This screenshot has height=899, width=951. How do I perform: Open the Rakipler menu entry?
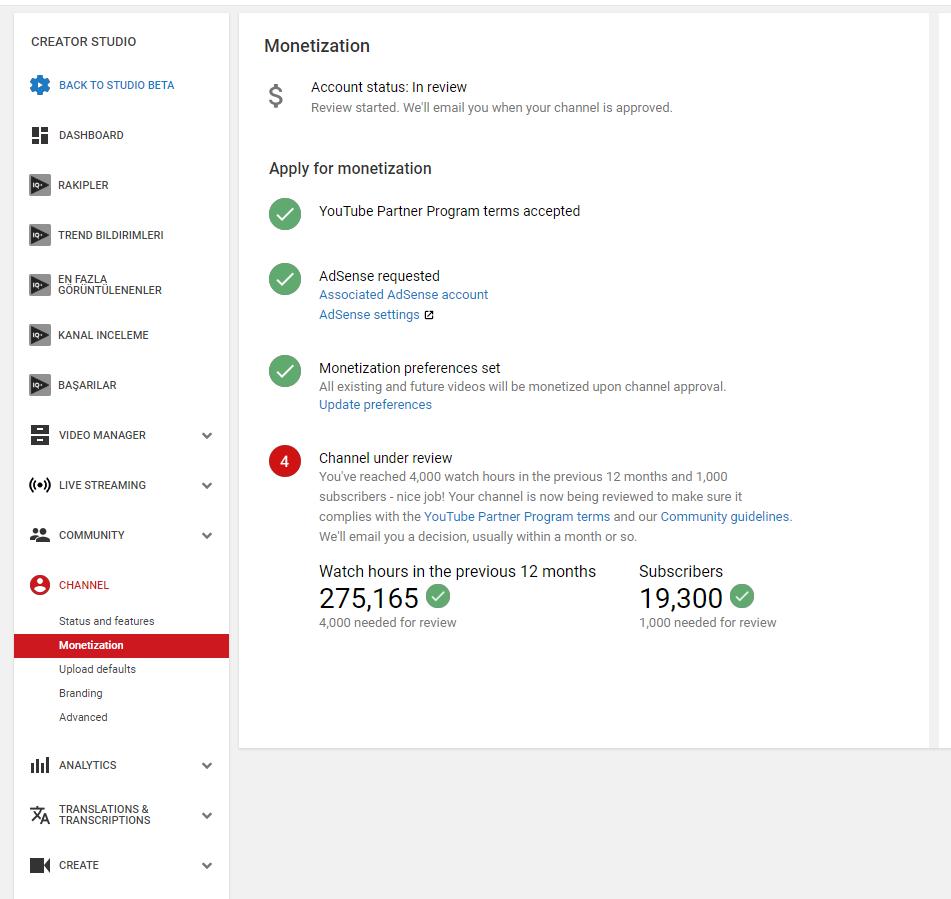point(83,185)
